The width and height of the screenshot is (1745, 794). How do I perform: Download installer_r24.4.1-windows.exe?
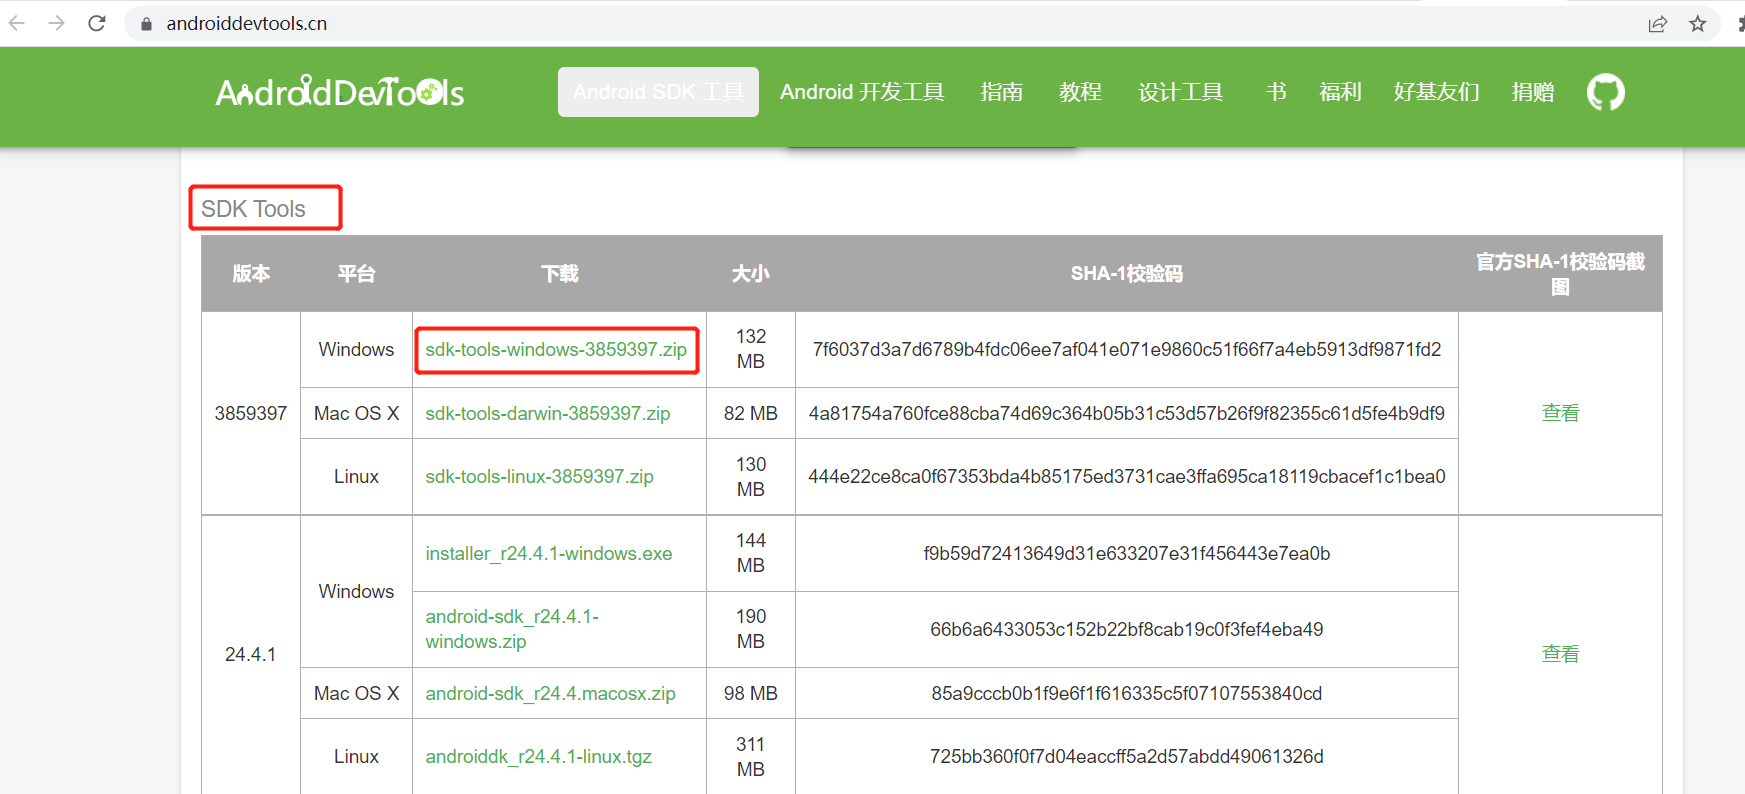[x=549, y=553]
